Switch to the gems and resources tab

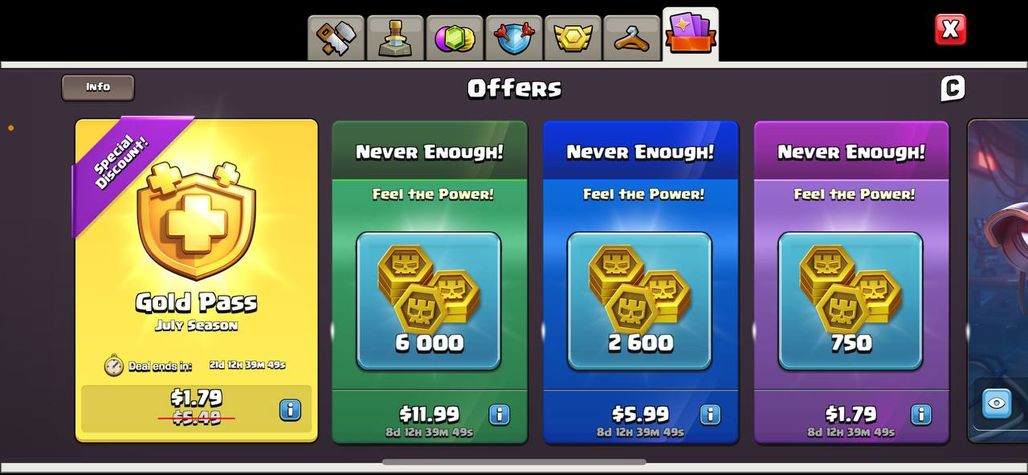(x=454, y=38)
